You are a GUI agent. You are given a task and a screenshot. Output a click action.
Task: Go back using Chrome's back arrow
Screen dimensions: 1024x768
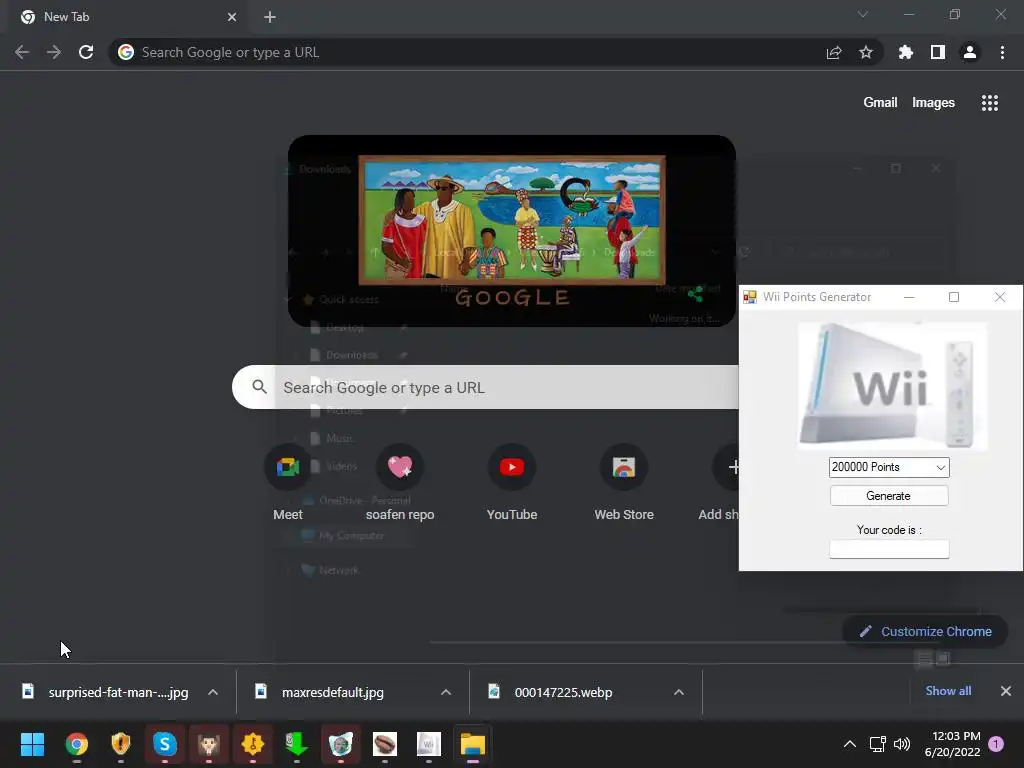point(22,52)
